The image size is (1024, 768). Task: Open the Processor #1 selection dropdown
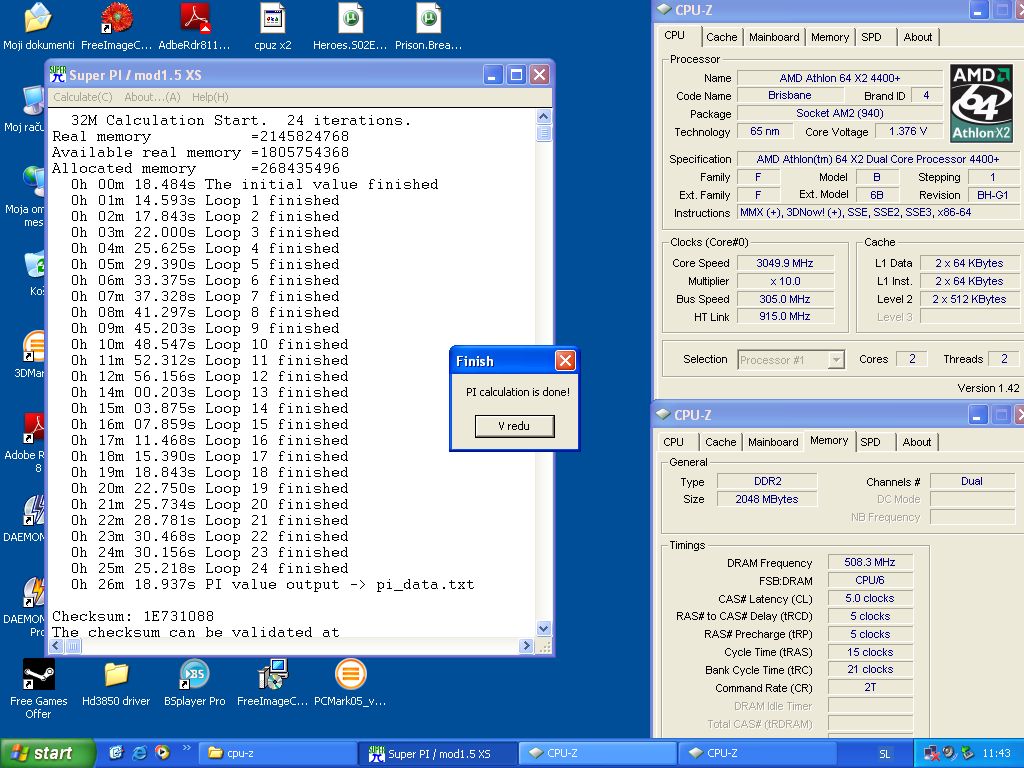coord(792,360)
